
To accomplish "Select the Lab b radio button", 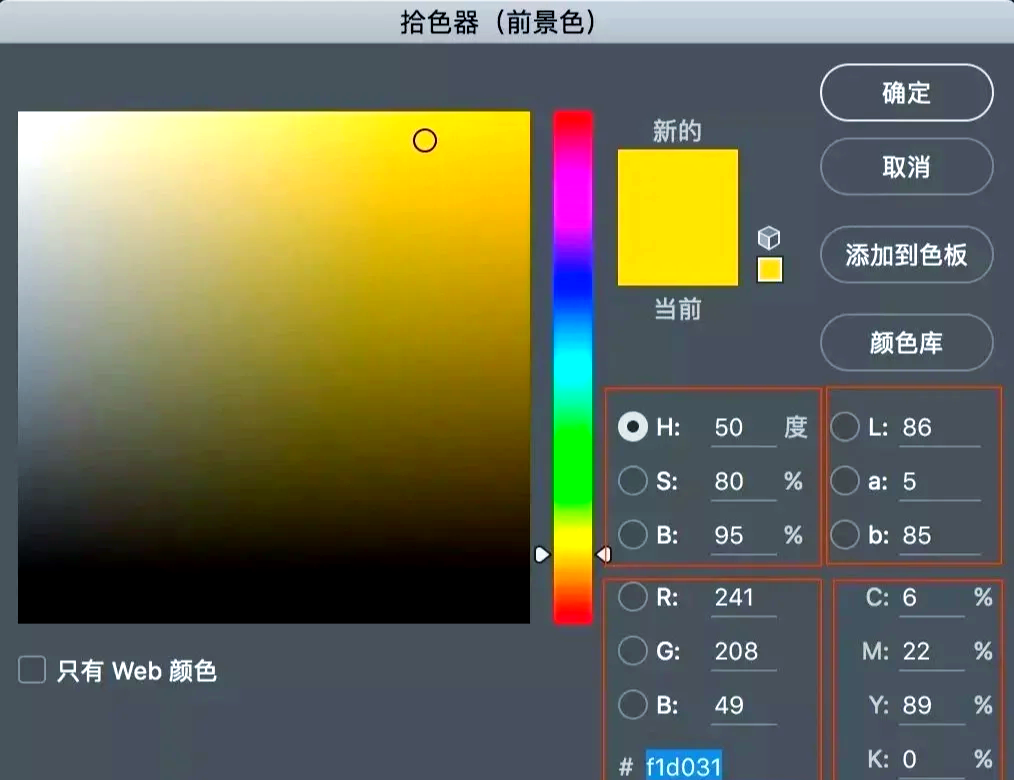I will coord(845,535).
